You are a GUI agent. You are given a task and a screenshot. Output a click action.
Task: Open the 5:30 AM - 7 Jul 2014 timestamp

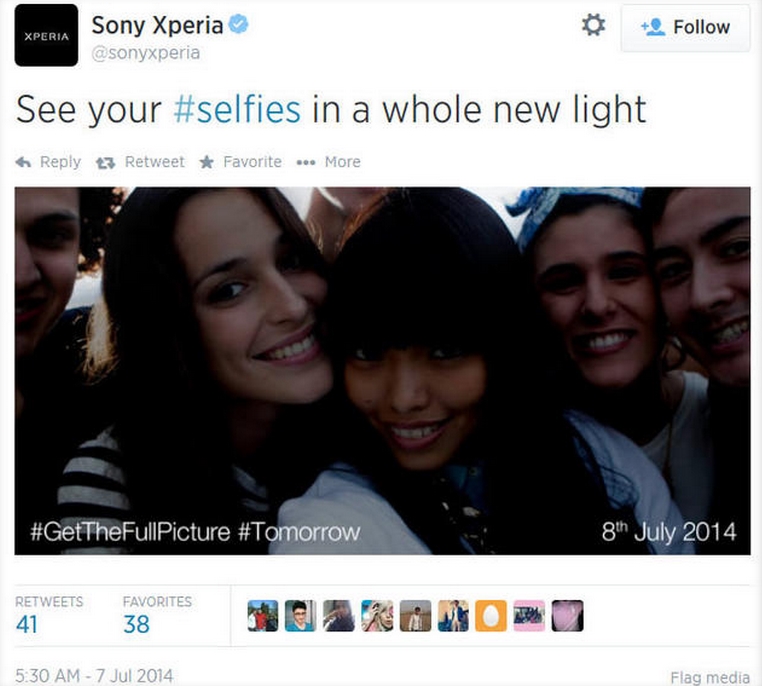pyautogui.click(x=94, y=676)
